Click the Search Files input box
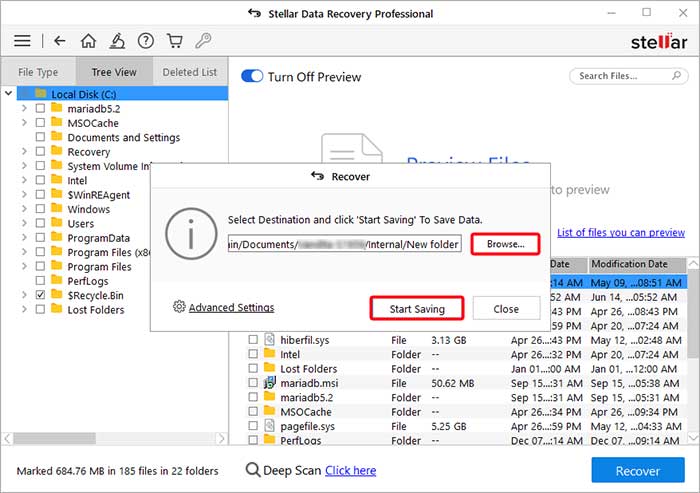This screenshot has width=700, height=493. [629, 76]
